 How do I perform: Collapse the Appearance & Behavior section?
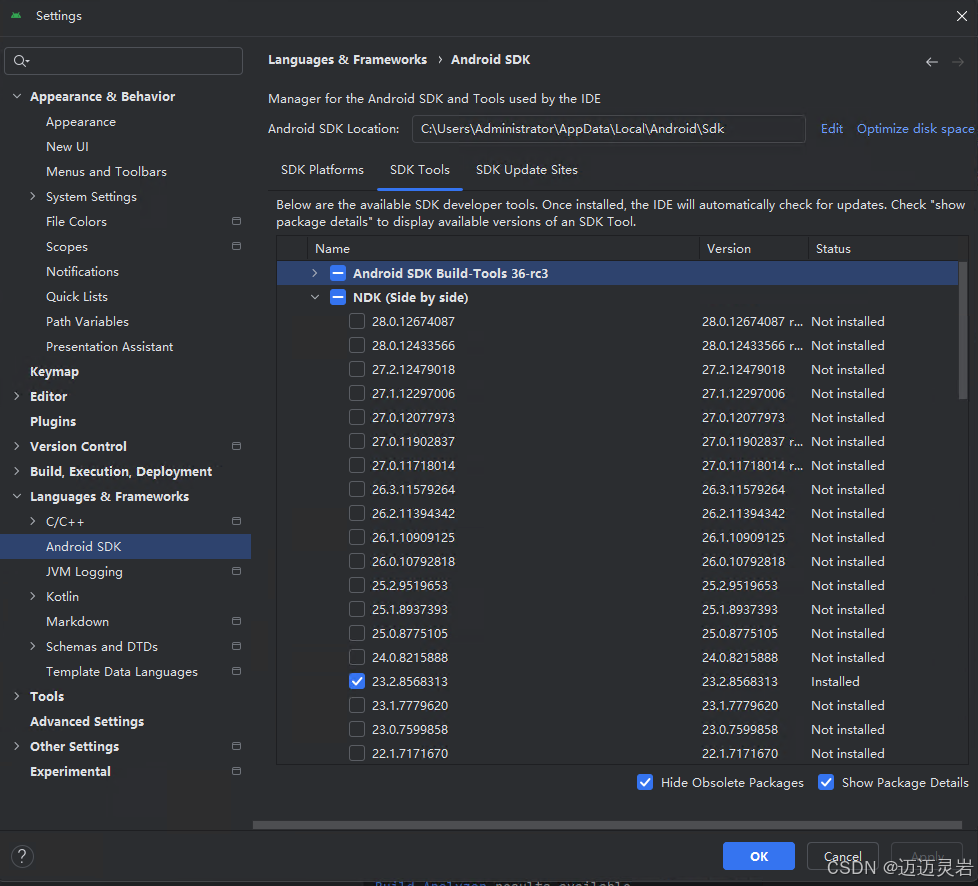pos(16,96)
